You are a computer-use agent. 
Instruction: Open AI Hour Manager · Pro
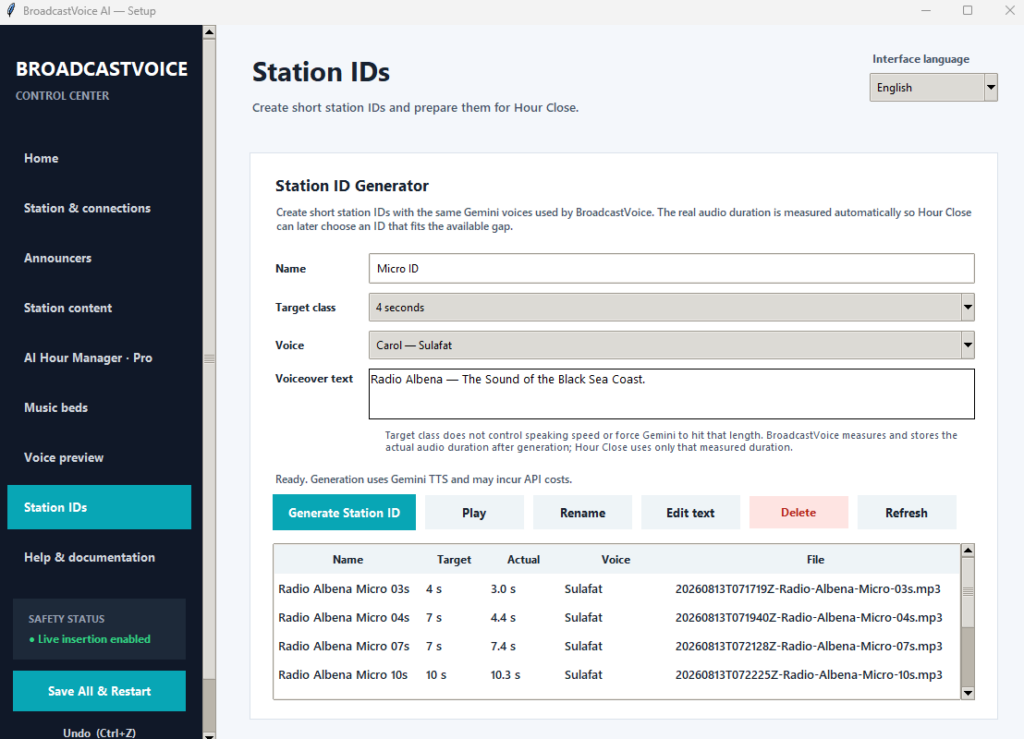(99, 358)
